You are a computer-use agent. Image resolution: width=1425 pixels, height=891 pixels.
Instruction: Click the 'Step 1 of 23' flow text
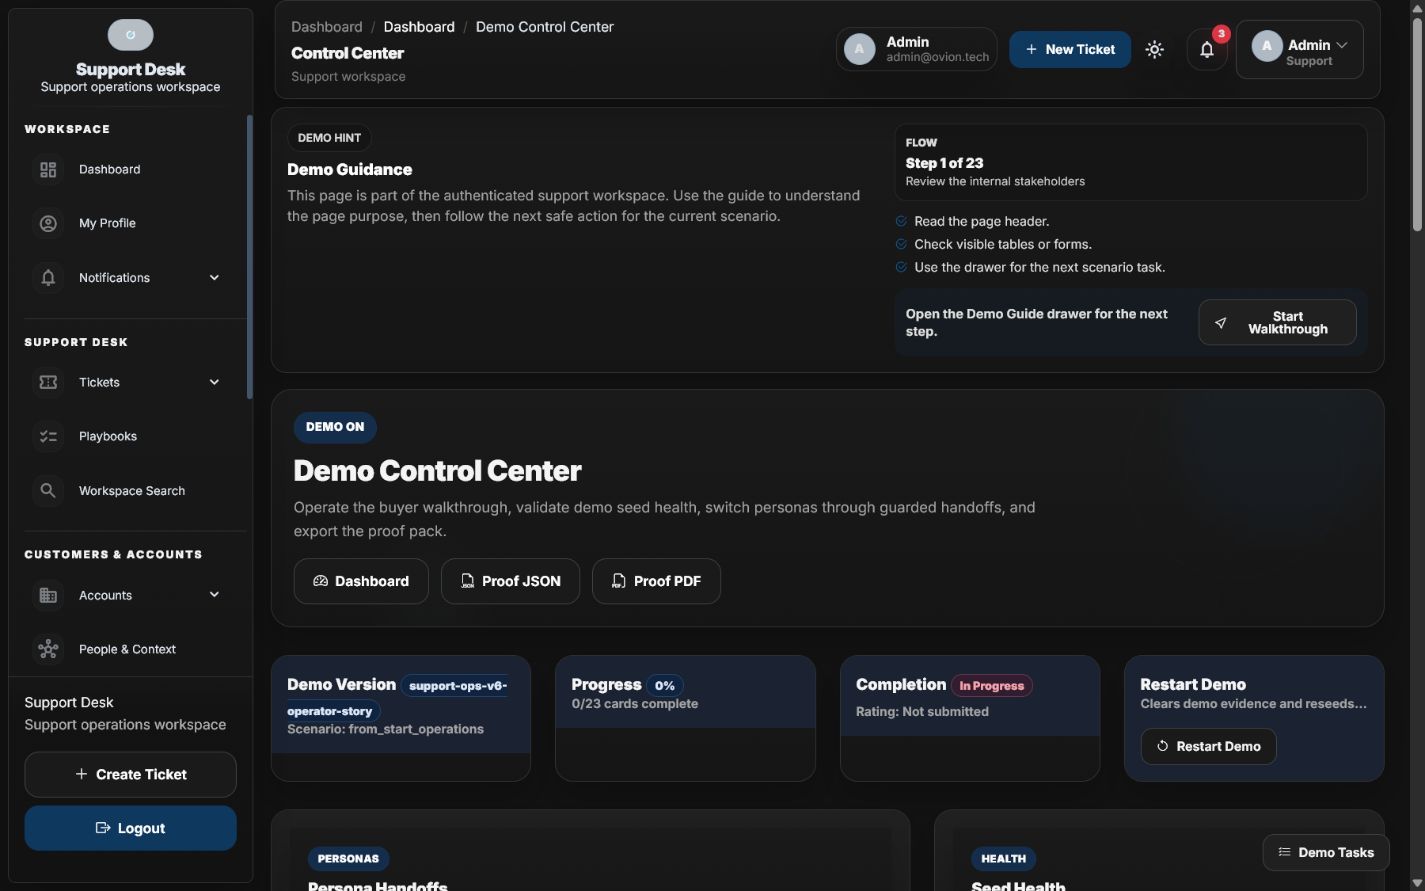click(x=944, y=163)
